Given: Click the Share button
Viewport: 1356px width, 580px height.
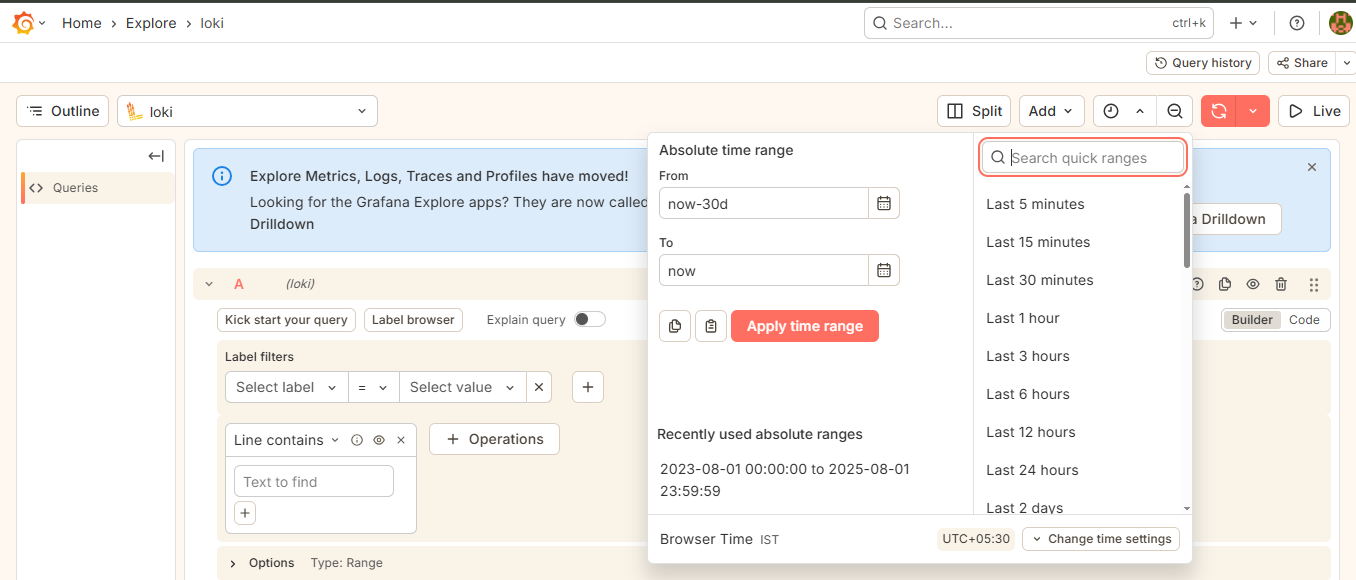Looking at the screenshot, I should [1302, 63].
